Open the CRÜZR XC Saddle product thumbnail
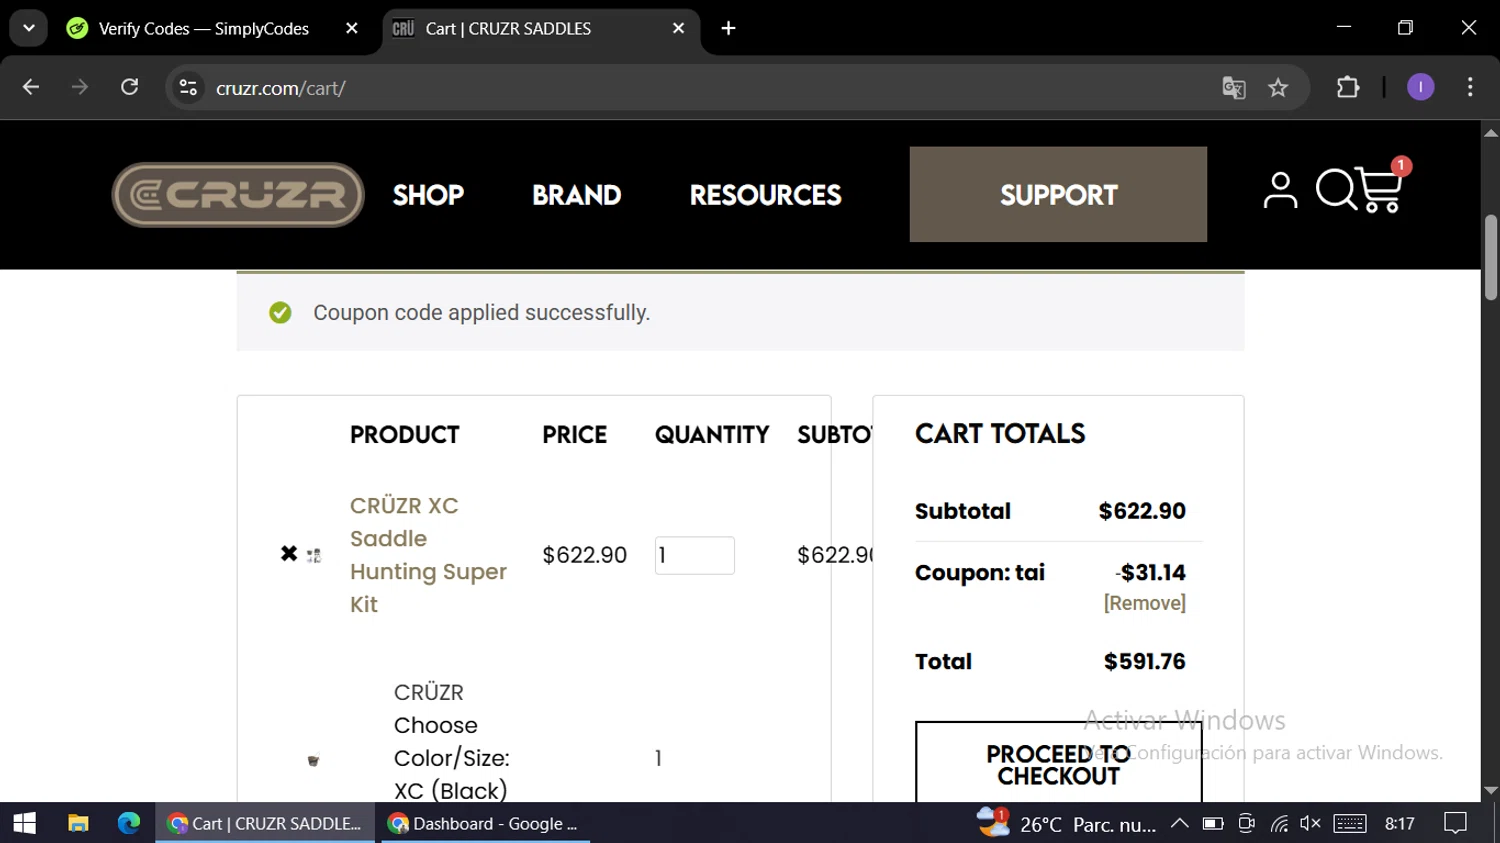 click(x=314, y=555)
